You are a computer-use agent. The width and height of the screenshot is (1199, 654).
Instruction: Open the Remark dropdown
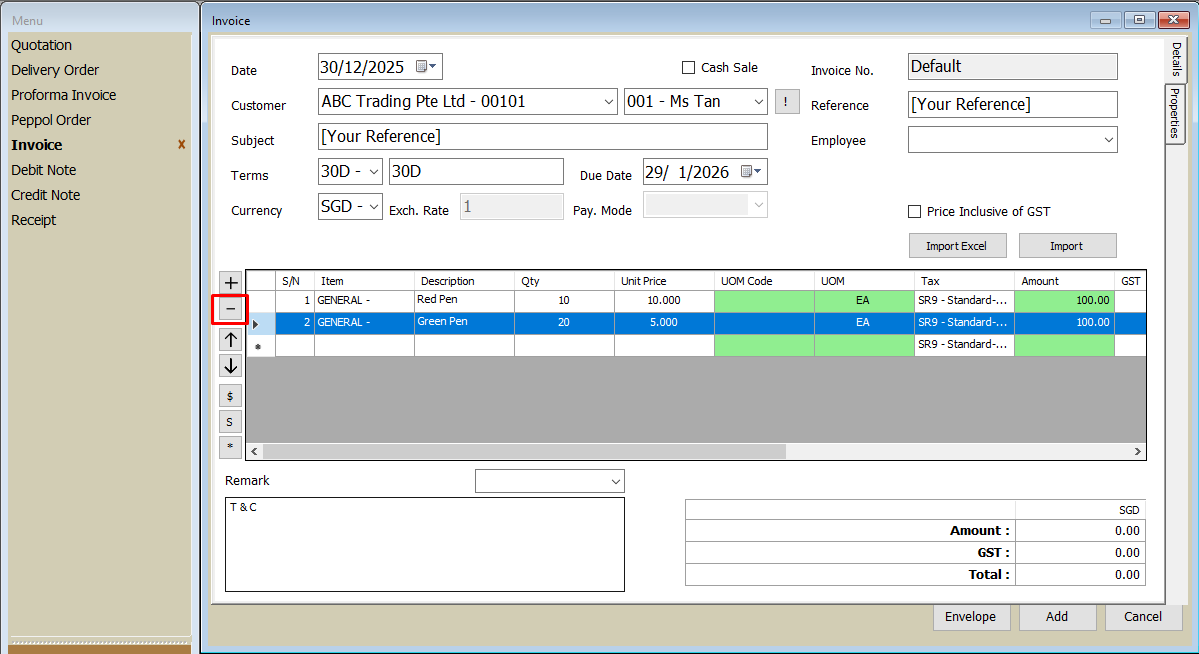[x=615, y=482]
